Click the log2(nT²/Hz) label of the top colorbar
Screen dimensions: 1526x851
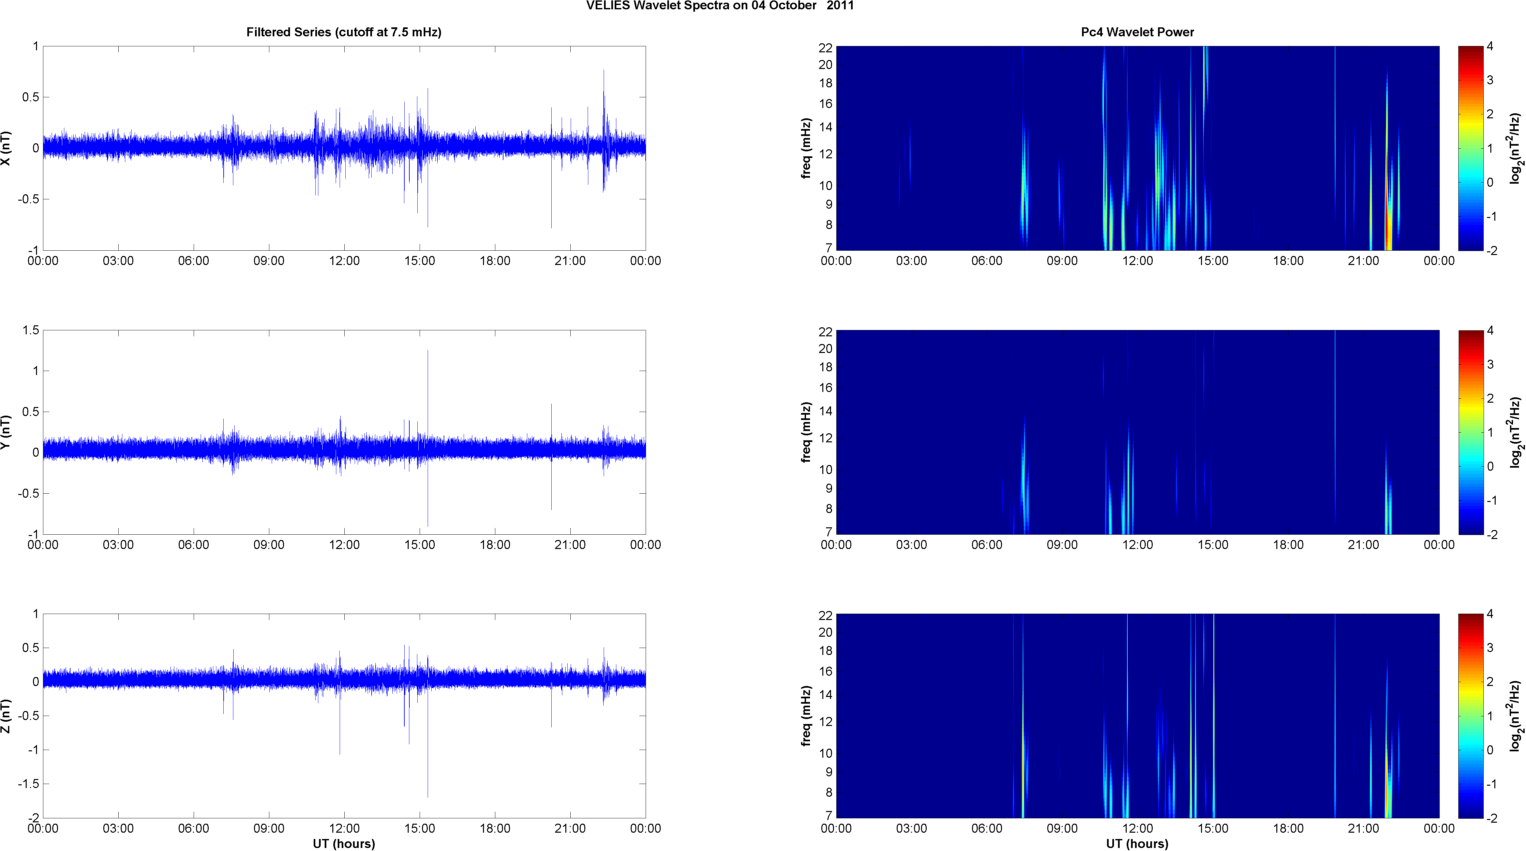(x=1516, y=148)
